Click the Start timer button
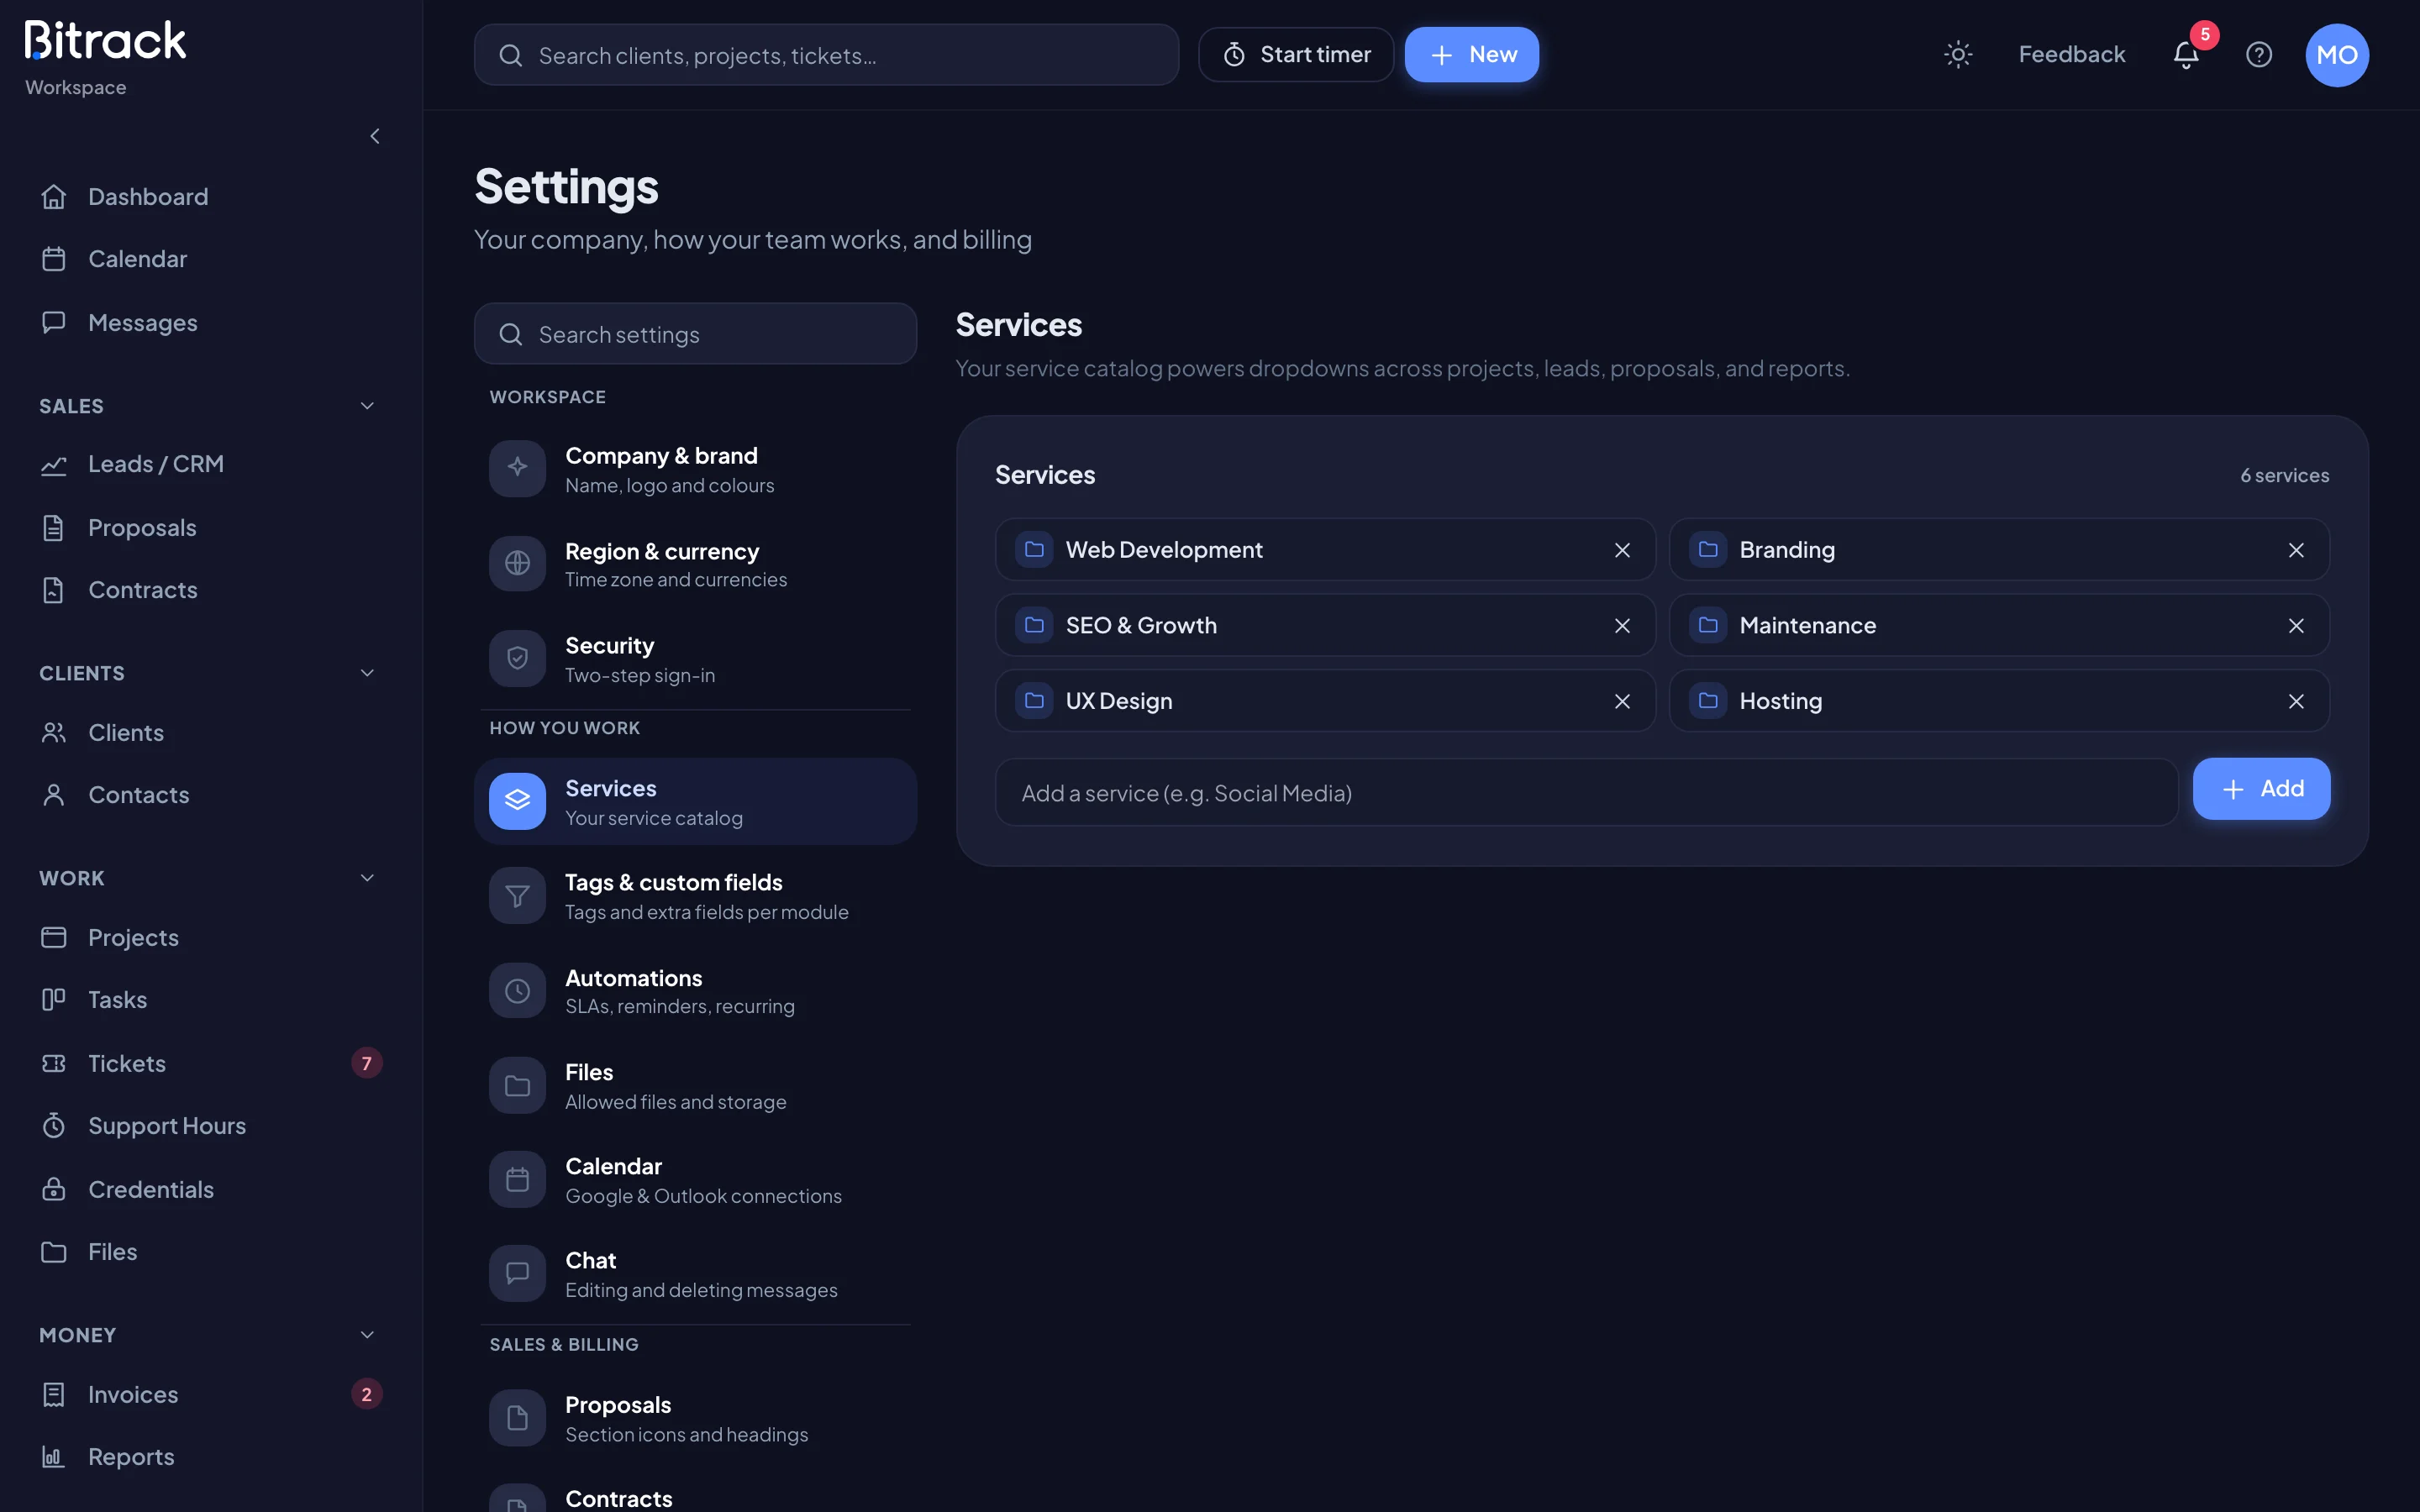Screen dimensions: 2420x1512 pyautogui.click(x=1296, y=55)
